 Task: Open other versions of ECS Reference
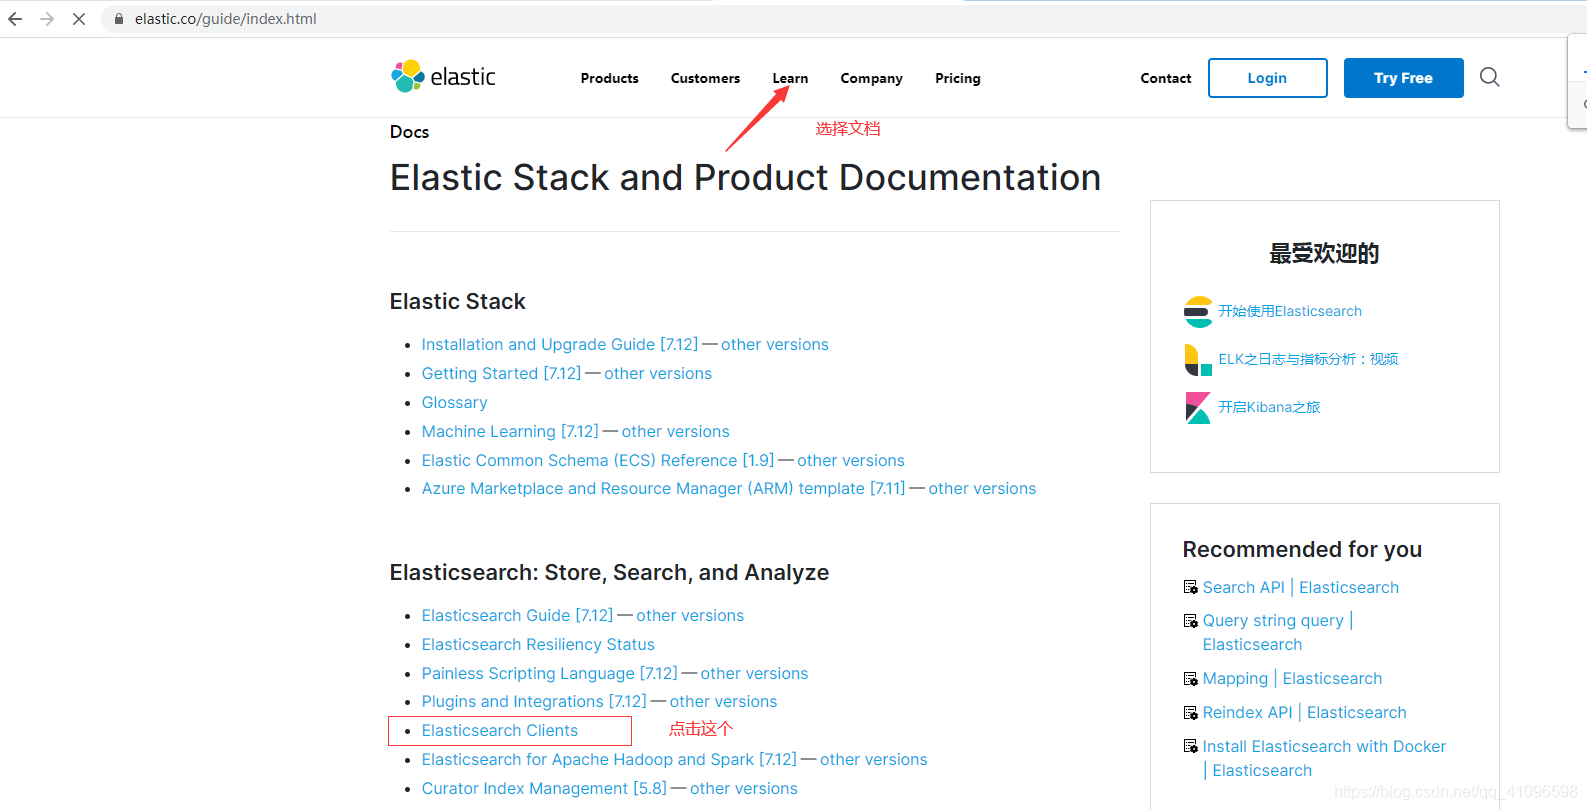[850, 460]
